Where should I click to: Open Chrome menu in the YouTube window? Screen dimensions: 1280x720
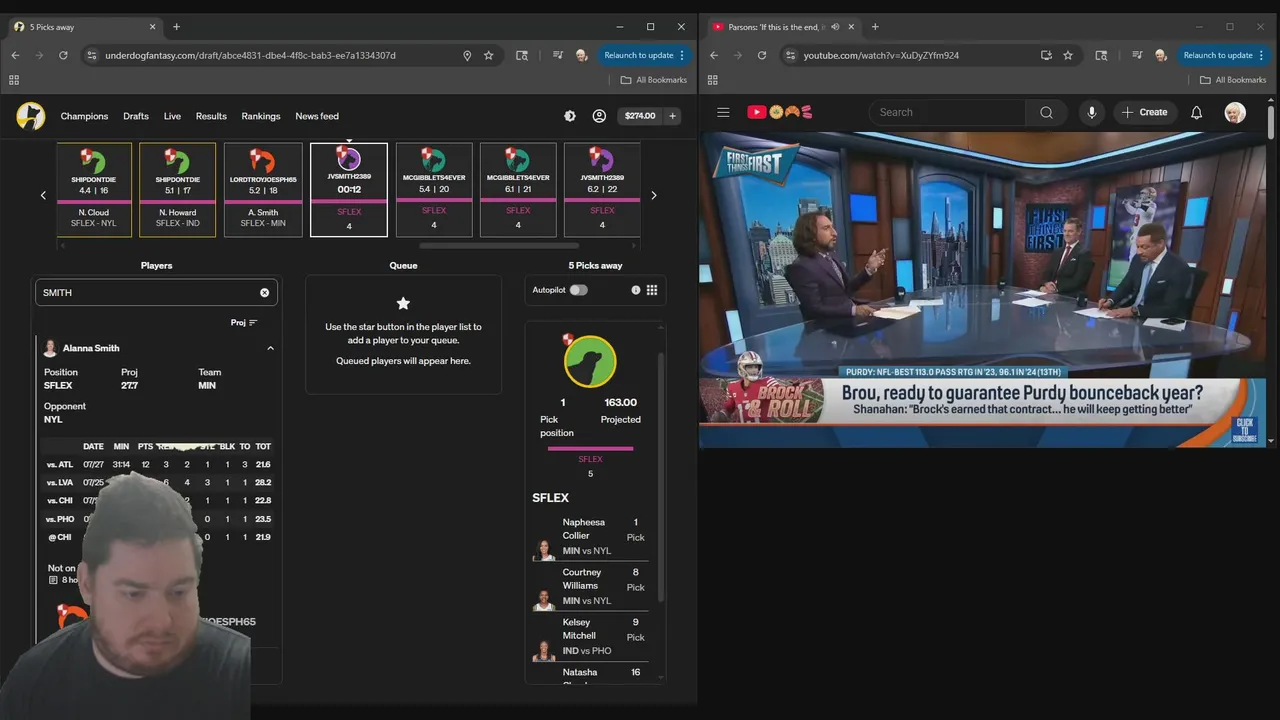tap(1261, 55)
